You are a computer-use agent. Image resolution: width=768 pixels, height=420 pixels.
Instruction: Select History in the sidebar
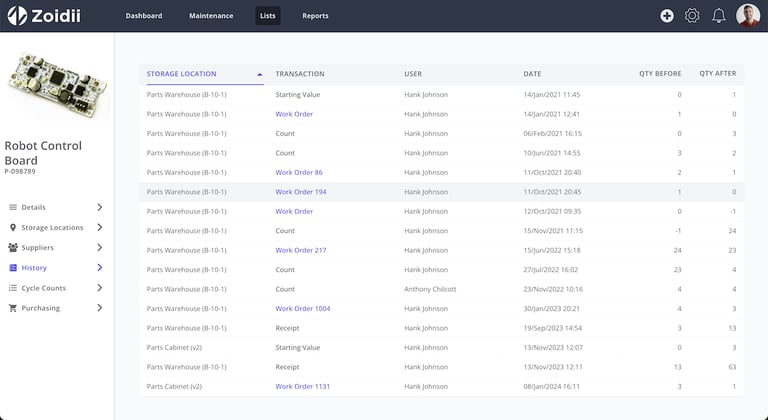(x=34, y=268)
